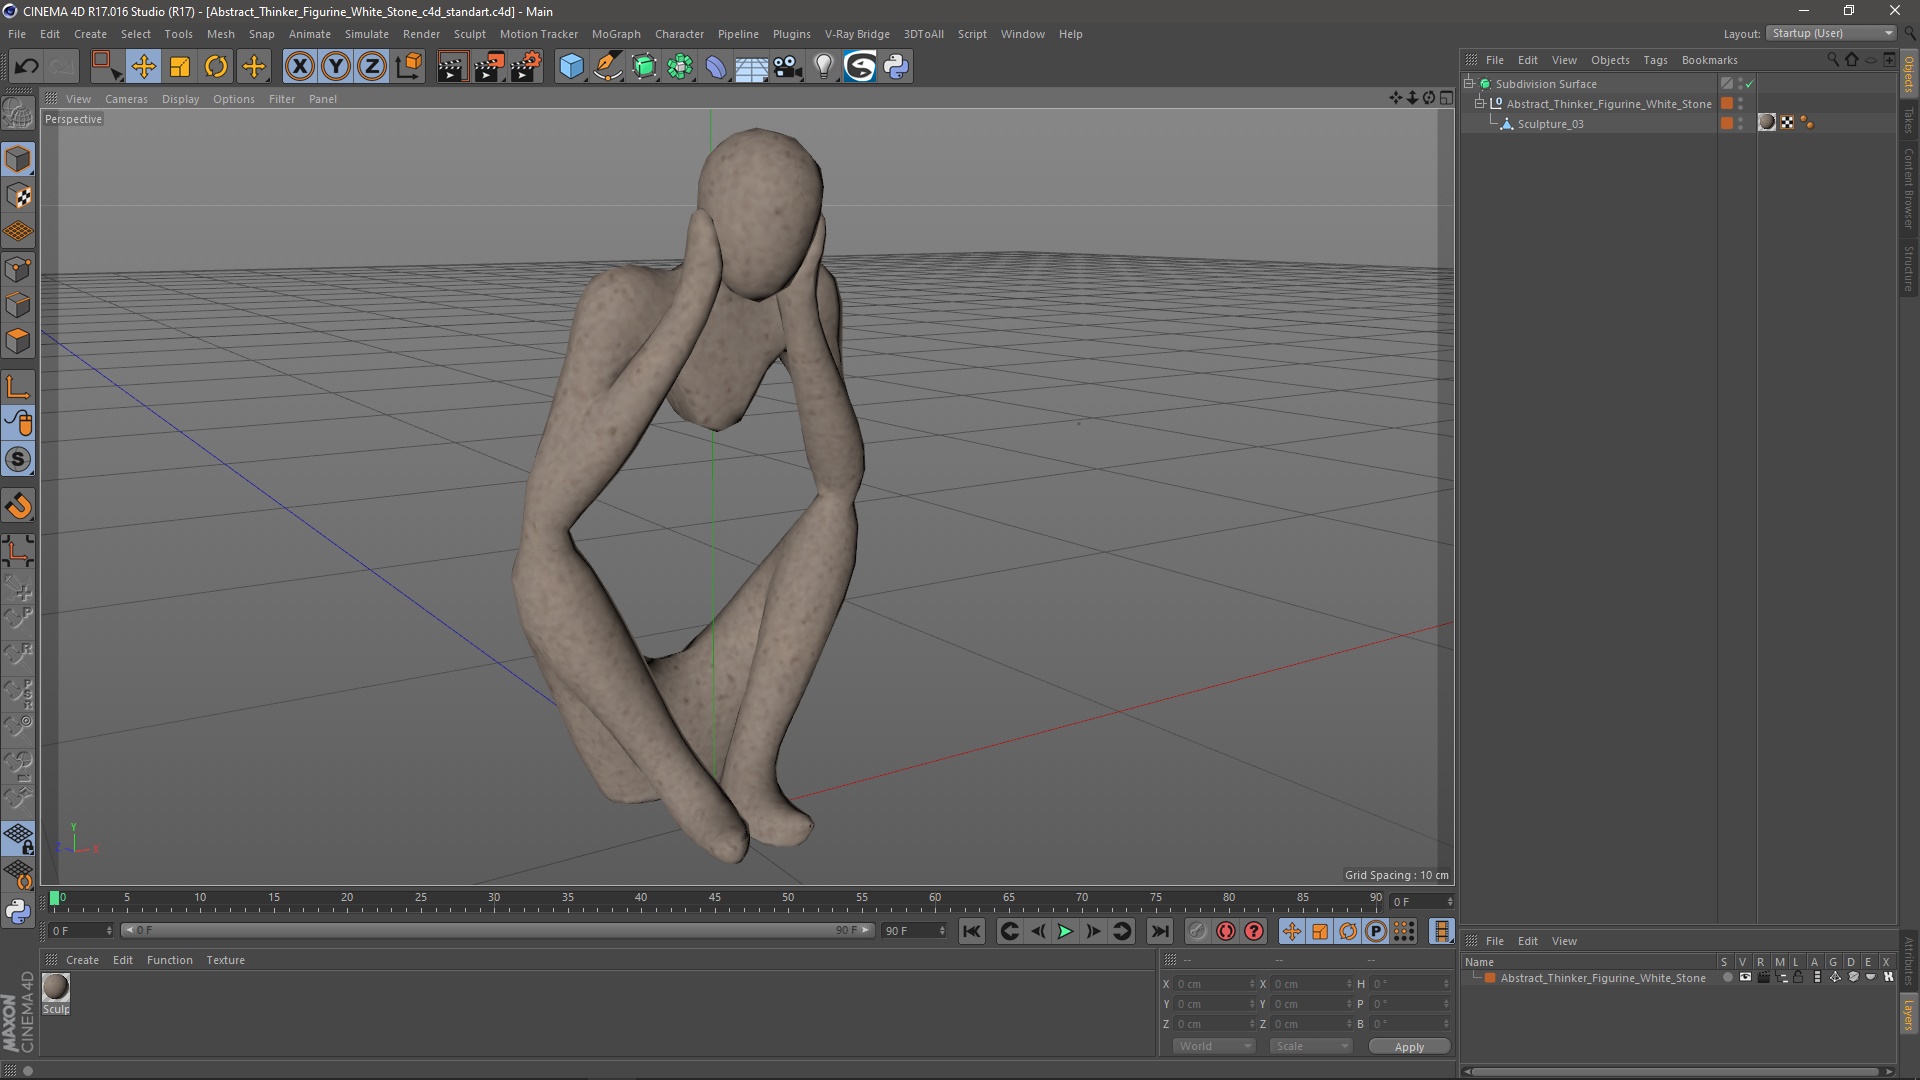1920x1080 pixels.
Task: Open the Sculpt menu
Action: point(469,34)
